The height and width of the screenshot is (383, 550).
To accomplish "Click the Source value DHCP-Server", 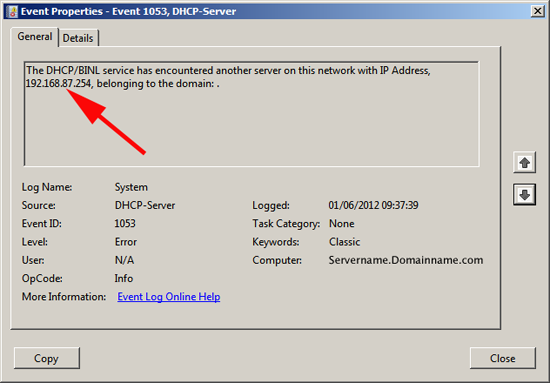I will (145, 205).
